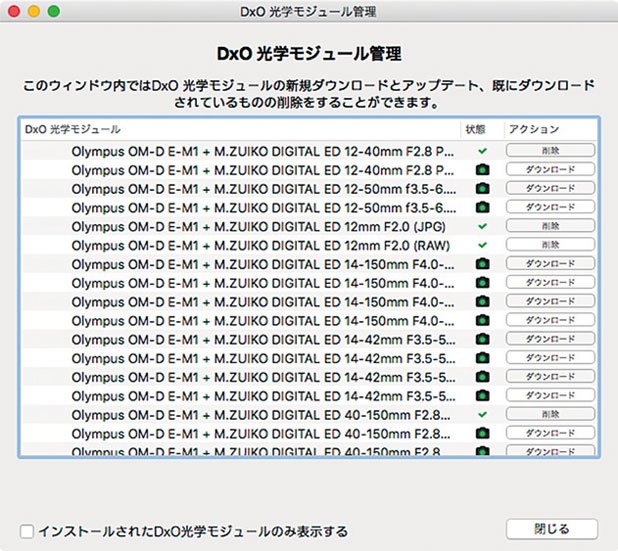Click the yellow minimize window button
The height and width of the screenshot is (551, 618).
click(x=34, y=11)
